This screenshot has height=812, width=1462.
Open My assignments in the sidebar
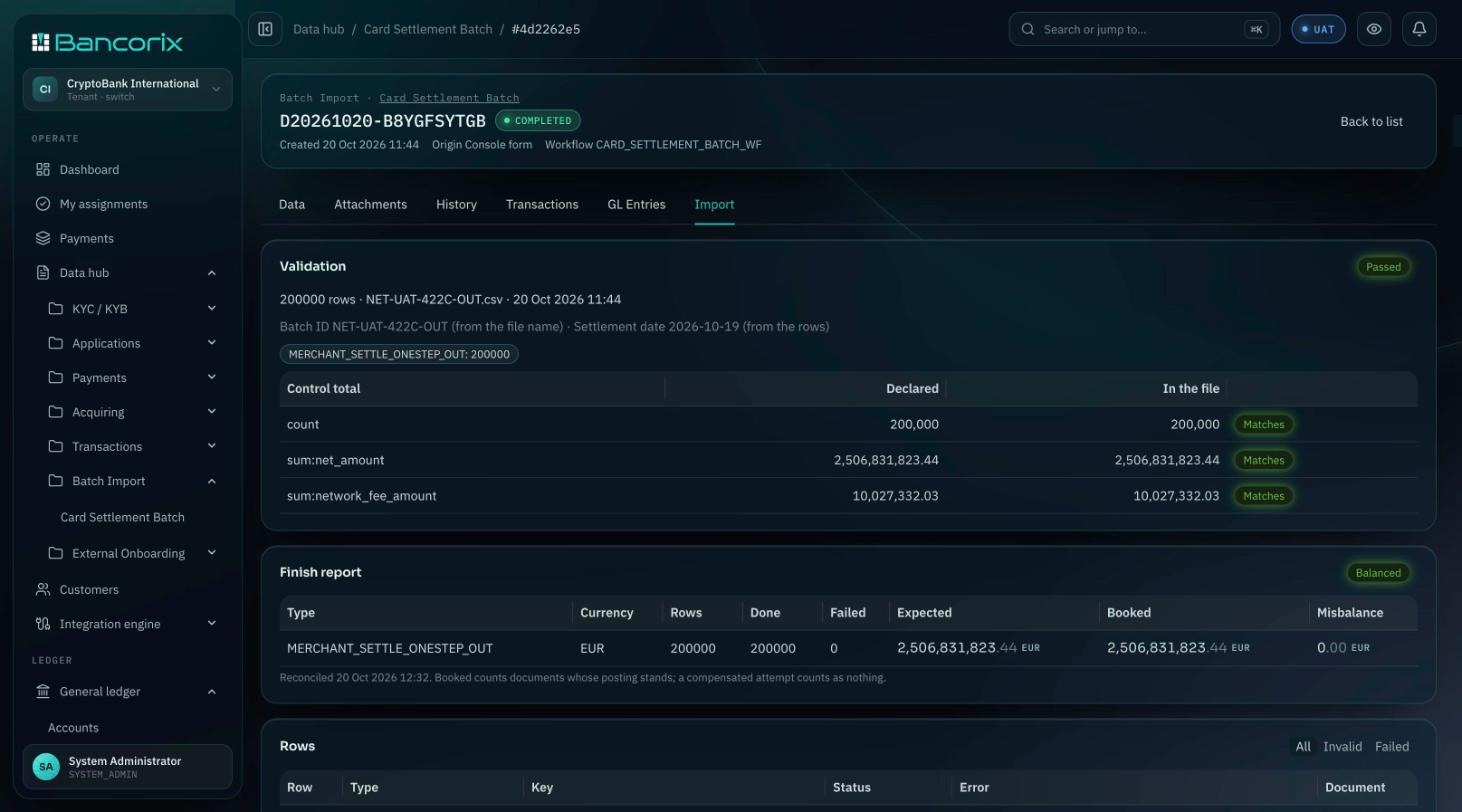tap(127, 204)
